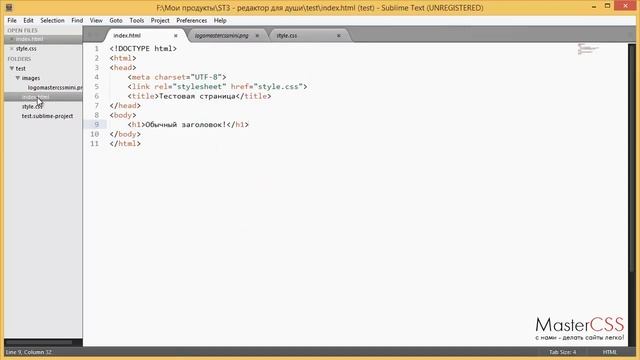
Task: Click line number 11 in gutter
Action: coord(95,144)
